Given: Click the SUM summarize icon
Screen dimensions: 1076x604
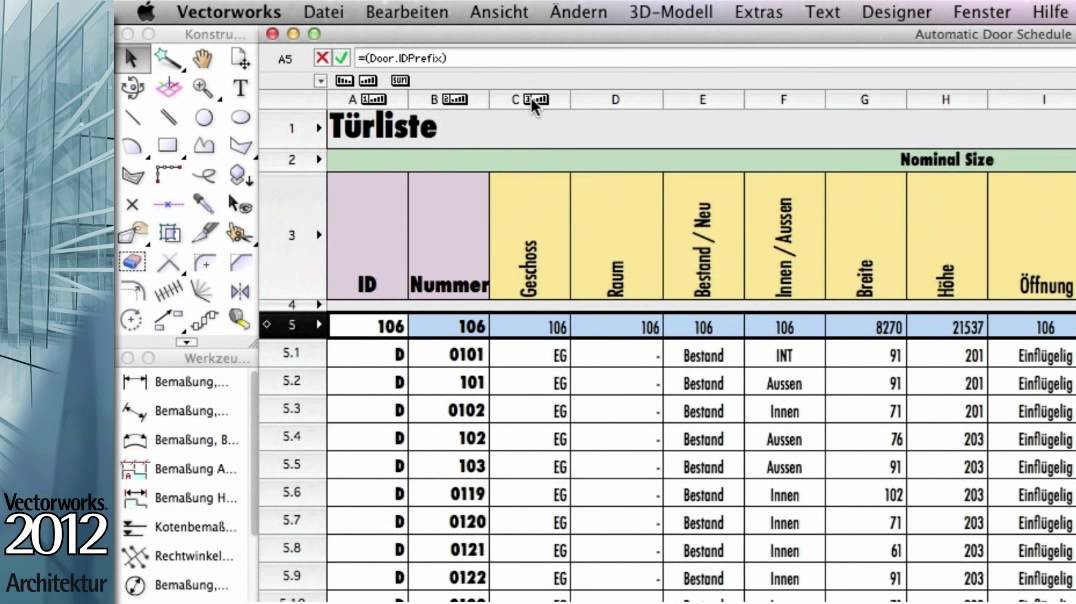Looking at the screenshot, I should click(x=400, y=80).
